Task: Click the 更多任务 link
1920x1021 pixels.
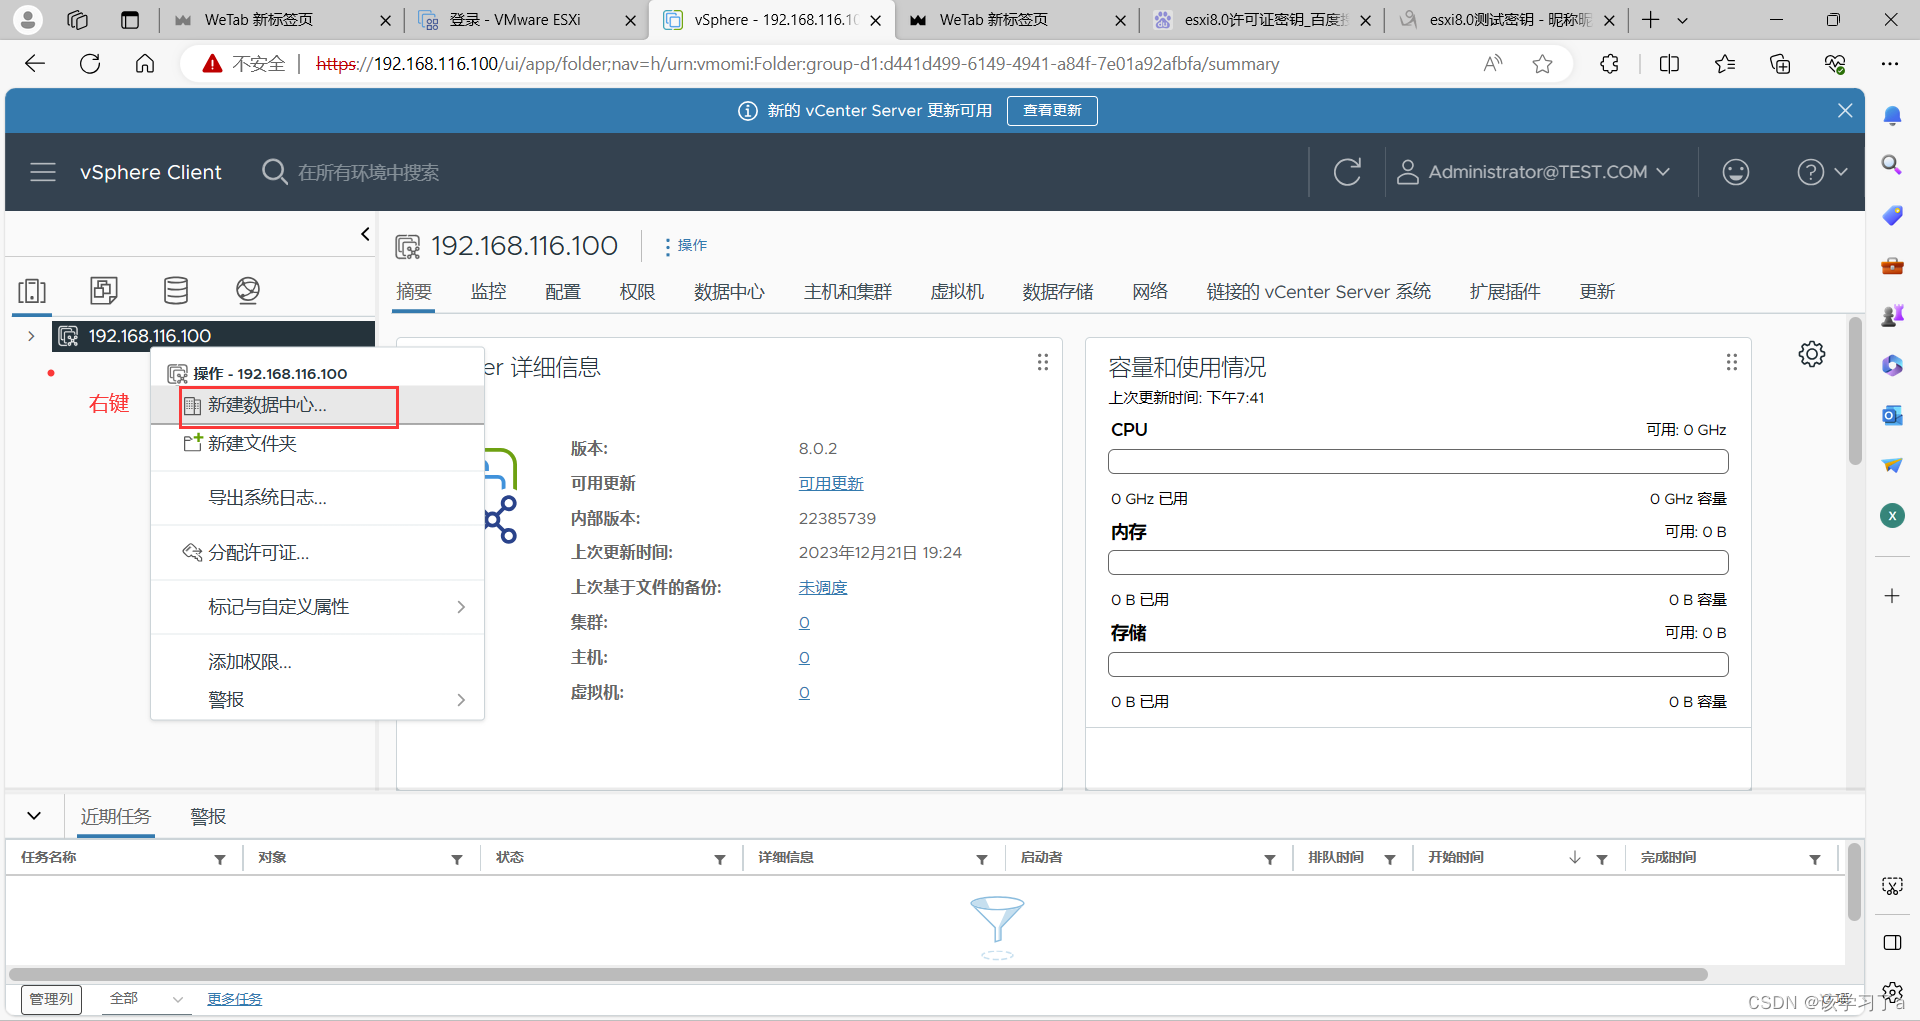Action: tap(234, 999)
